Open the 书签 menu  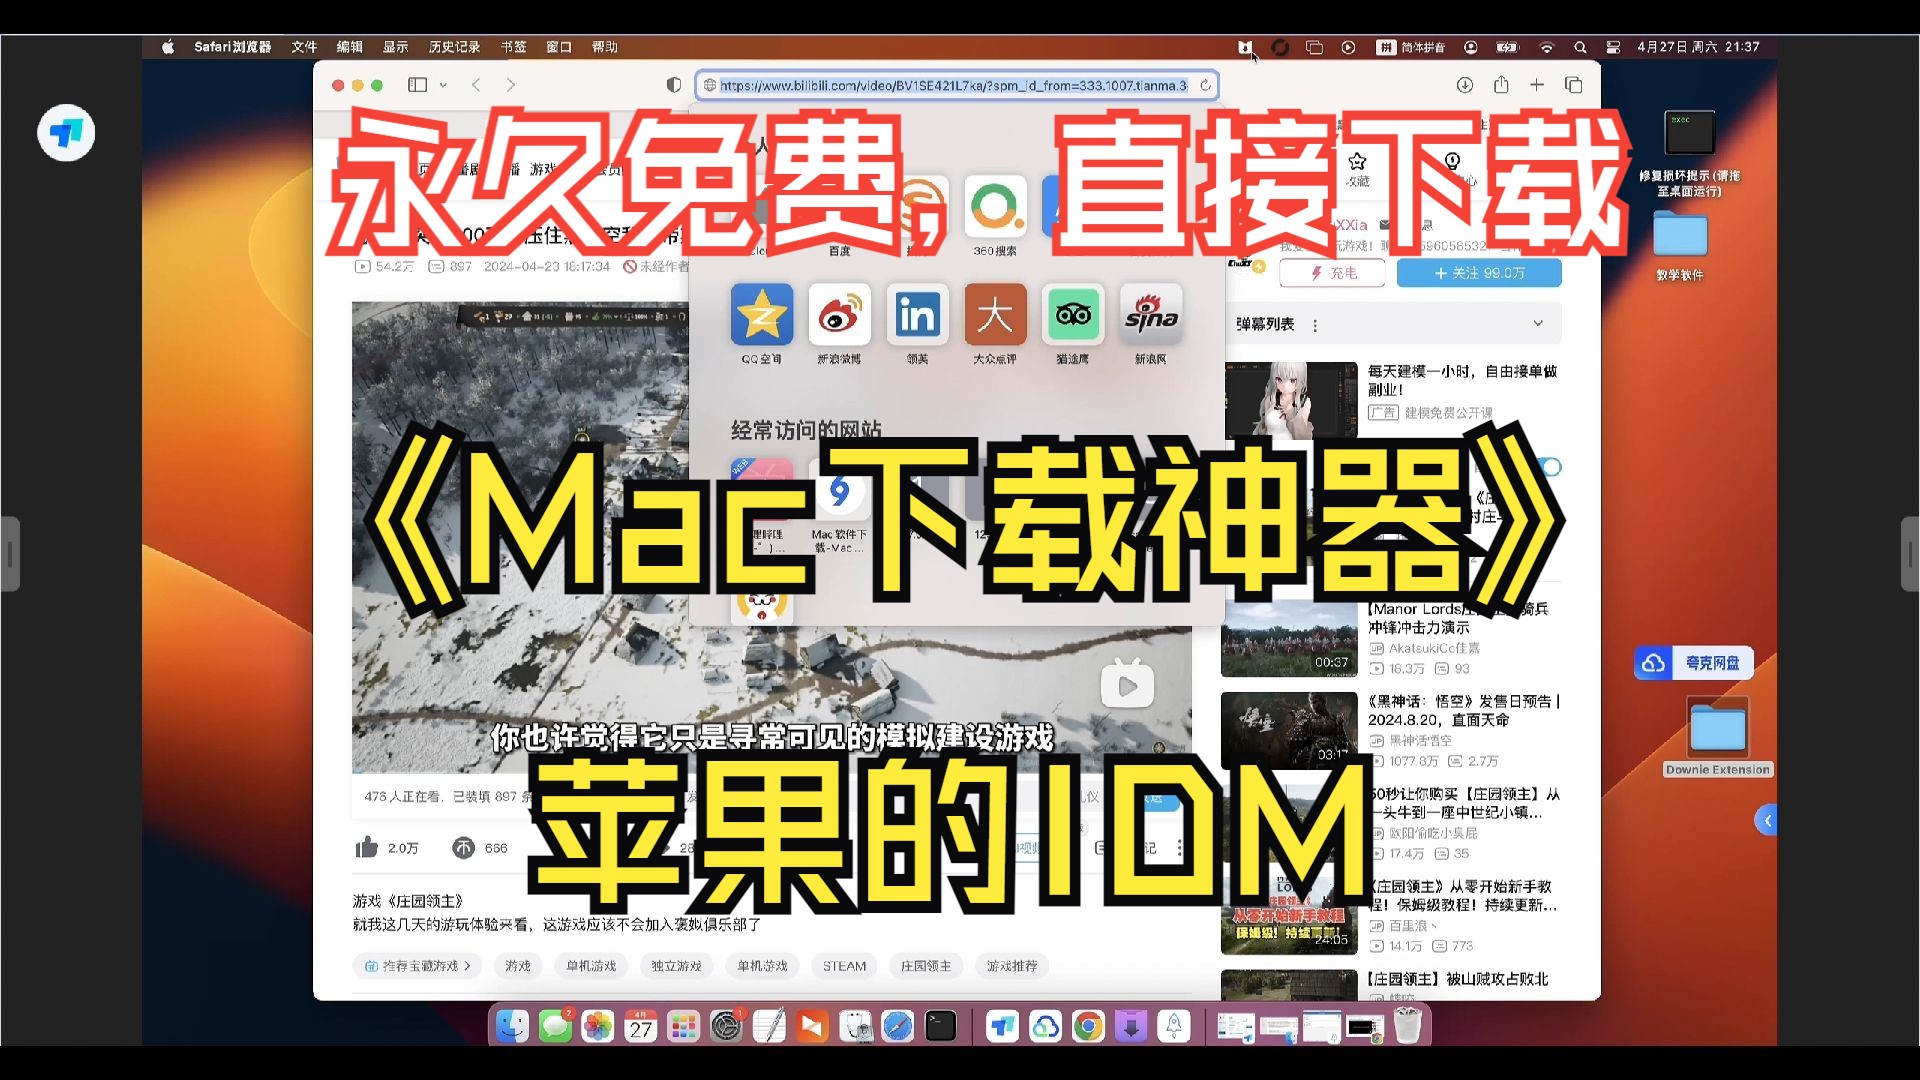(514, 47)
